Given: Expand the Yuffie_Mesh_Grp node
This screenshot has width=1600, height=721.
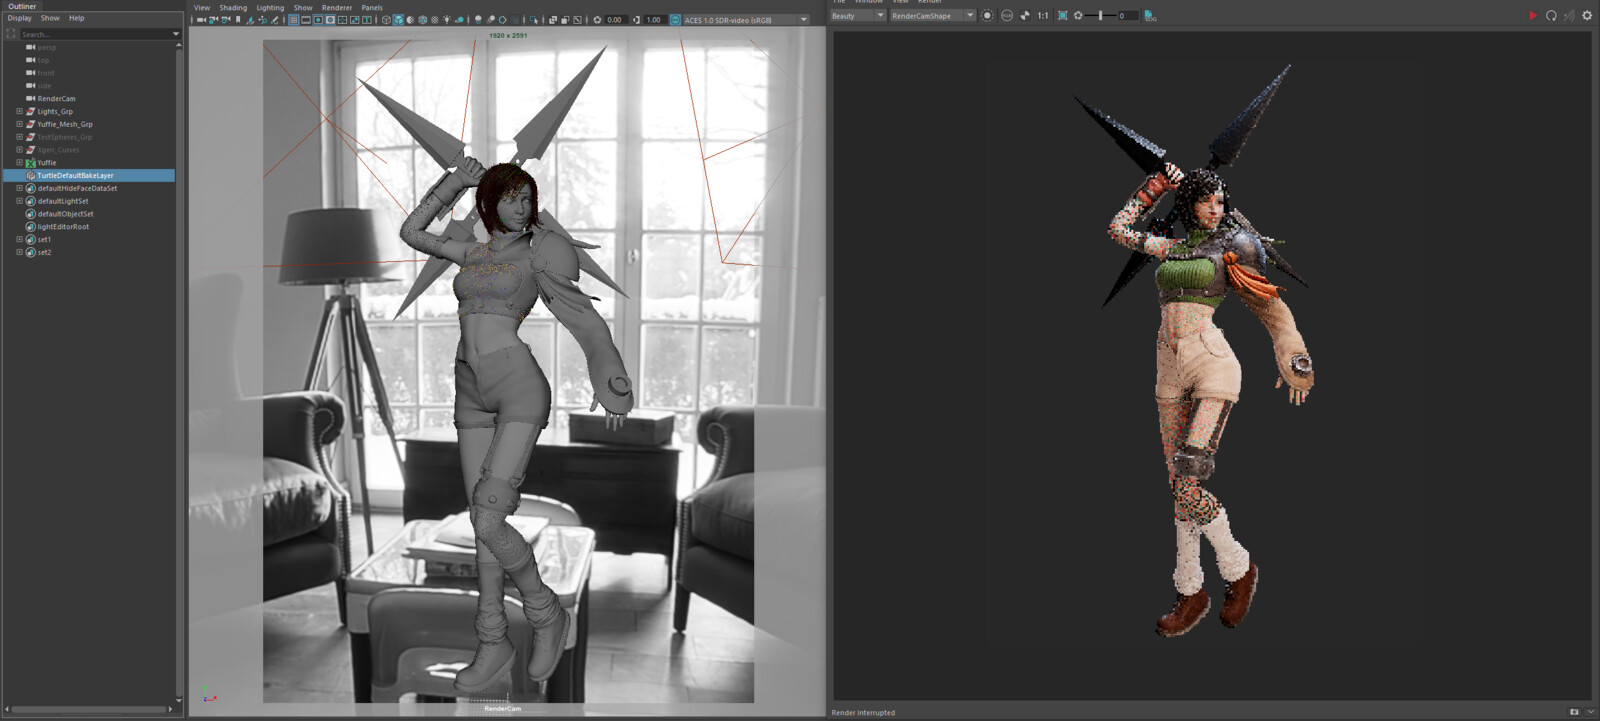Looking at the screenshot, I should (x=19, y=124).
